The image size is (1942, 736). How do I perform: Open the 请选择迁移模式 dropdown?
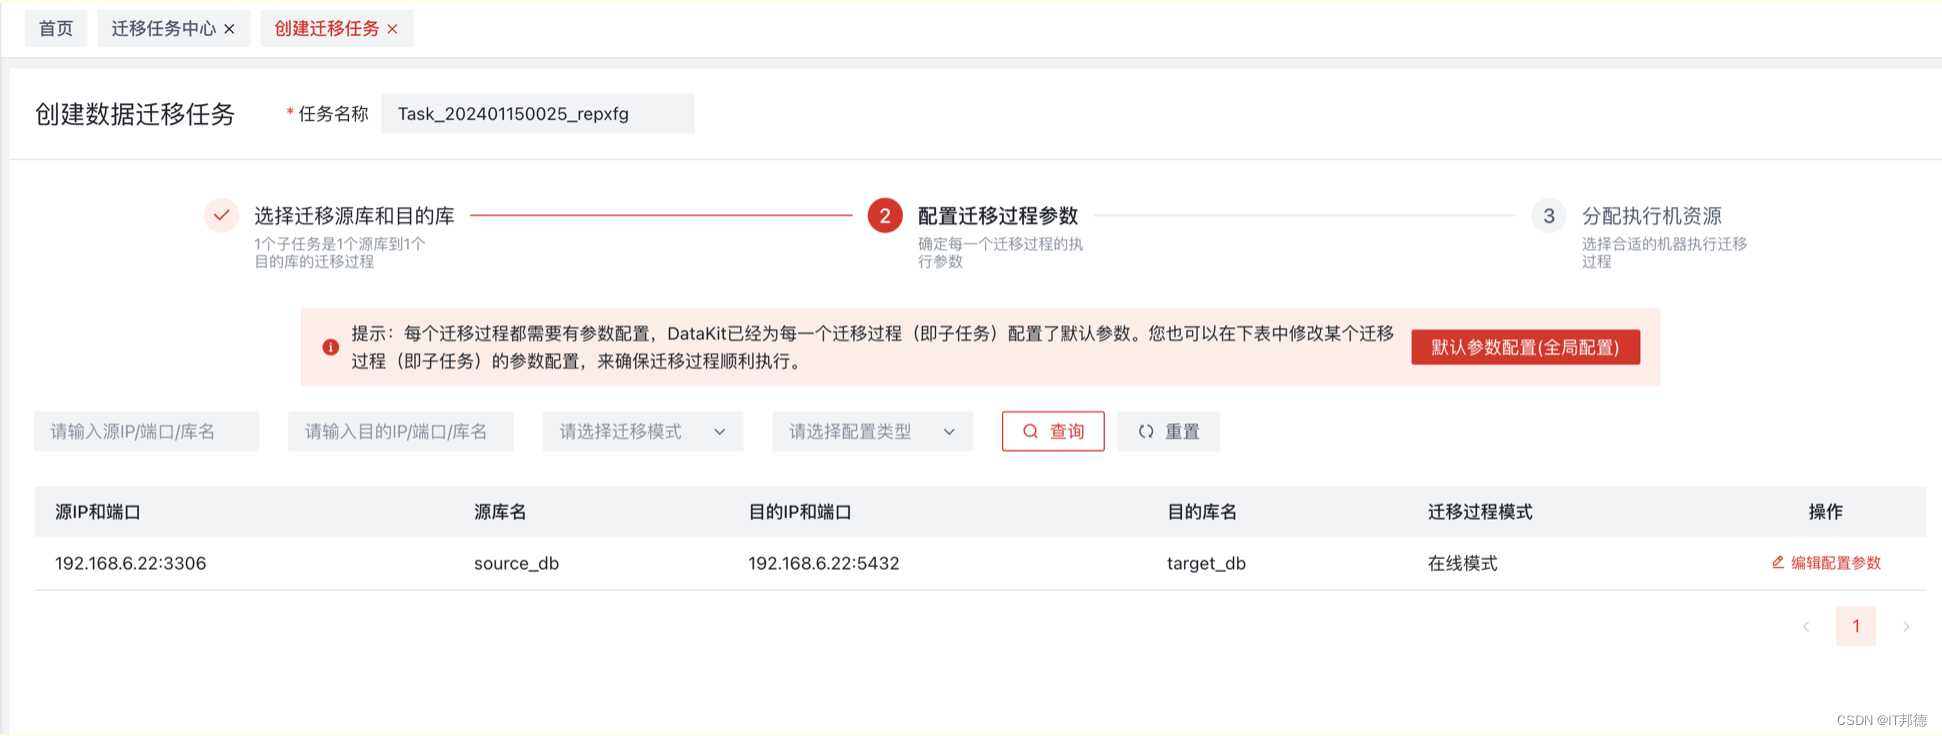pyautogui.click(x=643, y=431)
